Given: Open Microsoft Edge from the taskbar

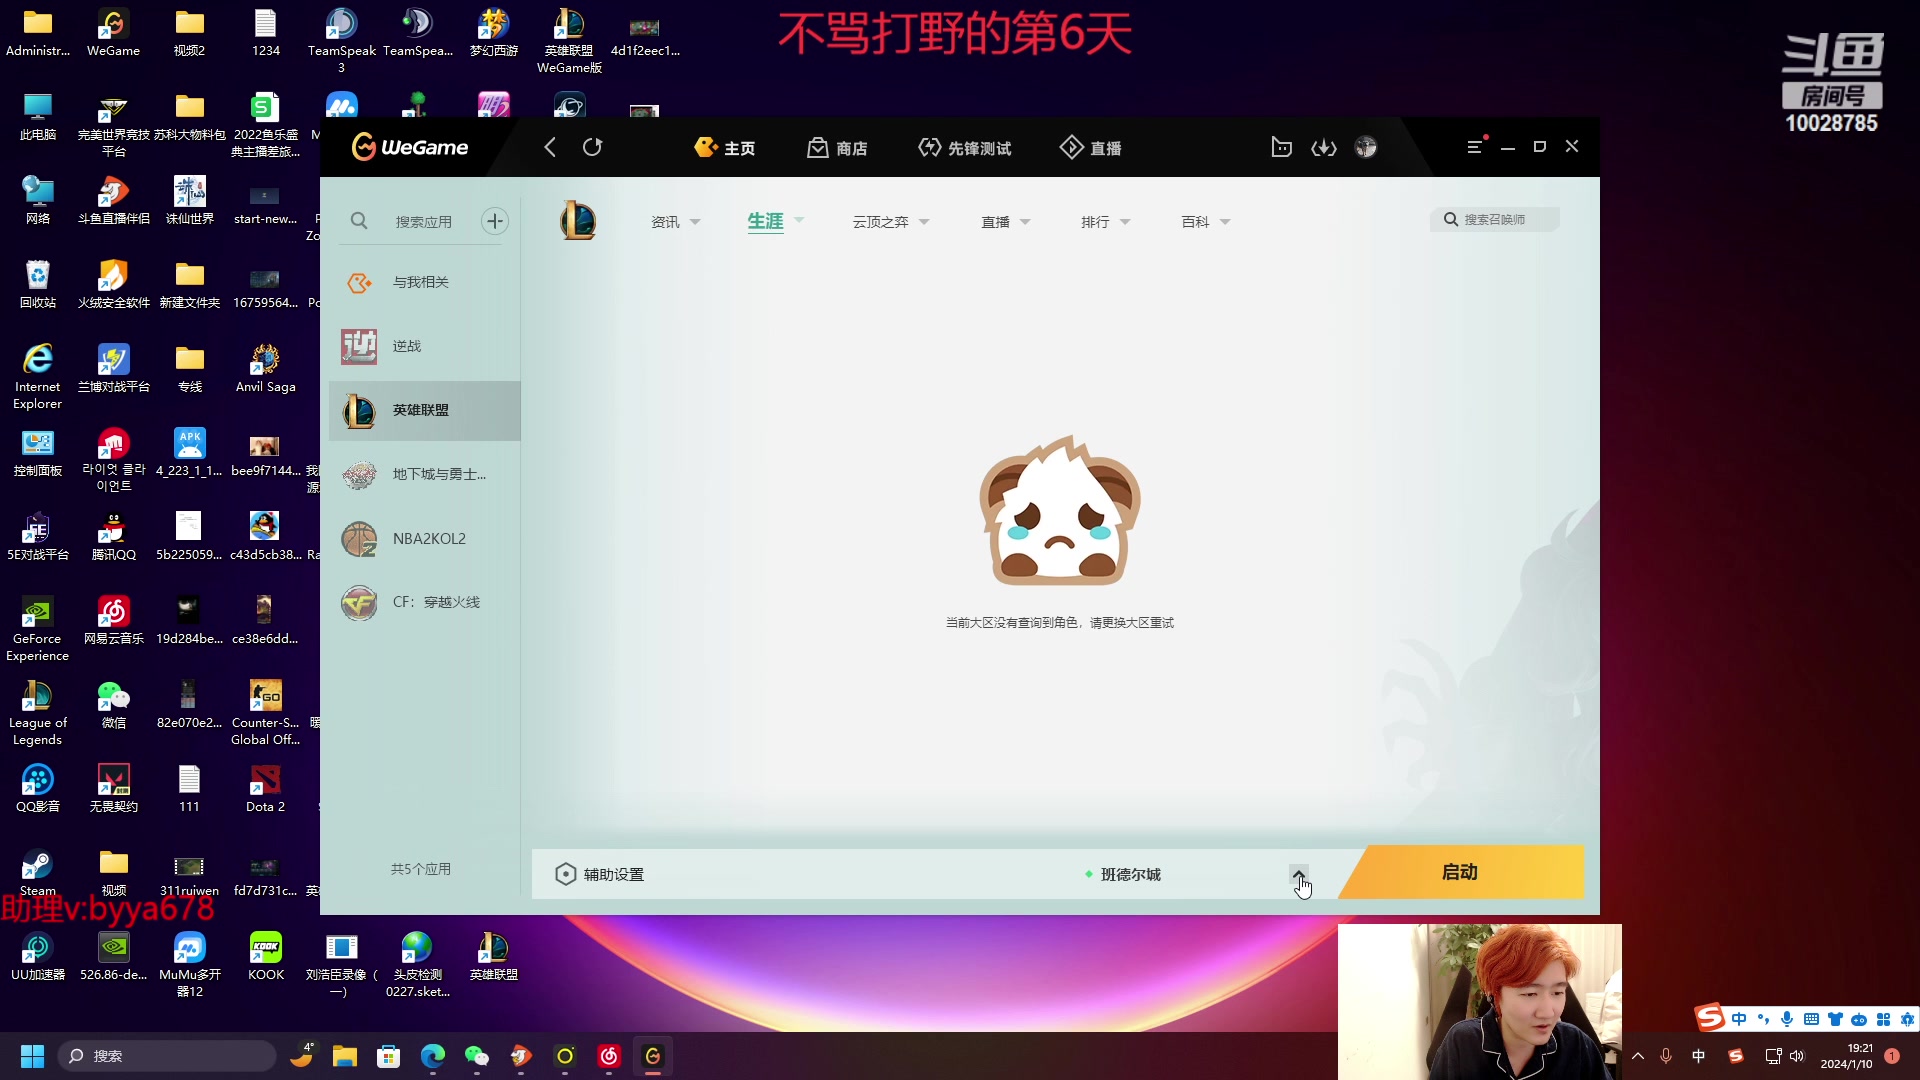Looking at the screenshot, I should pos(433,1056).
